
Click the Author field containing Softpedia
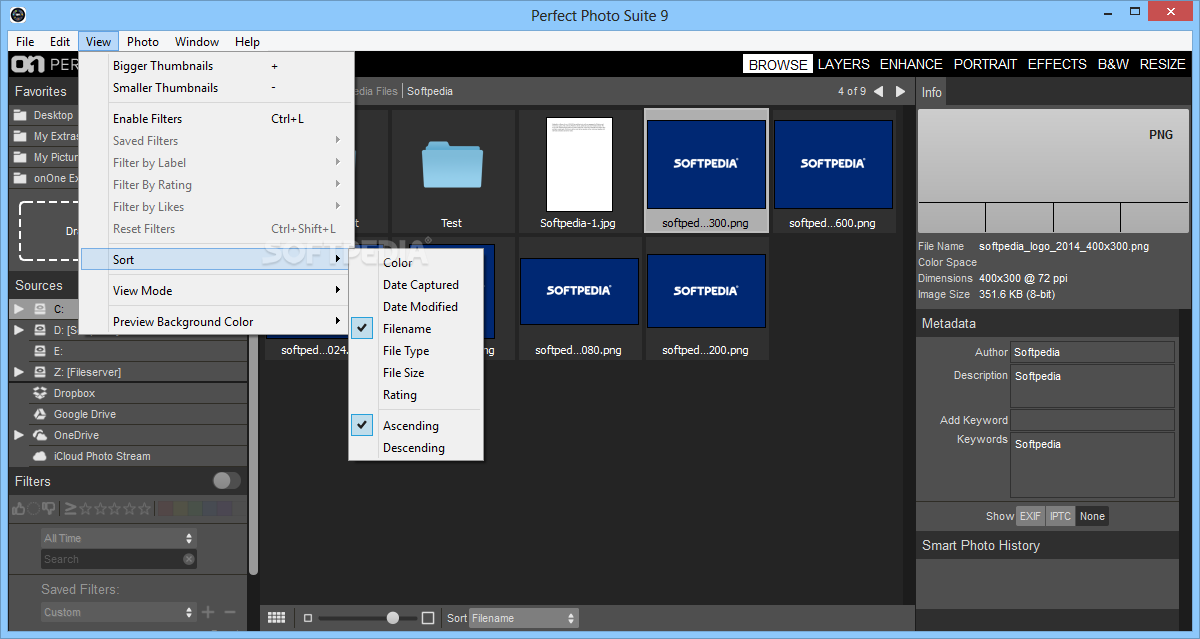pos(1092,352)
